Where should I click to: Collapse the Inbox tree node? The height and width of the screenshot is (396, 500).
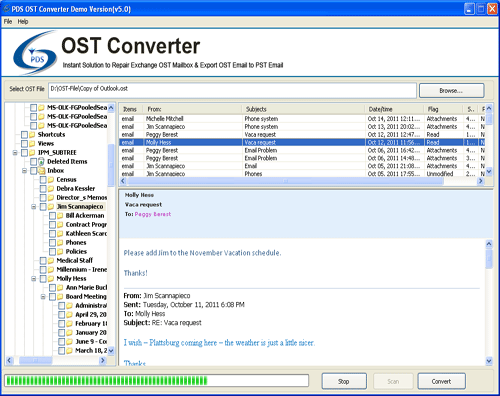tap(24, 171)
